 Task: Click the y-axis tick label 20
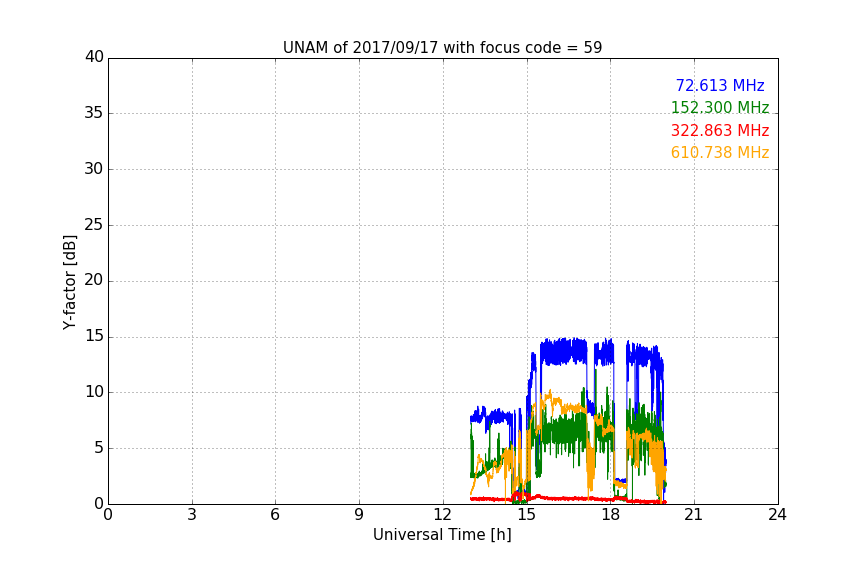[94, 280]
